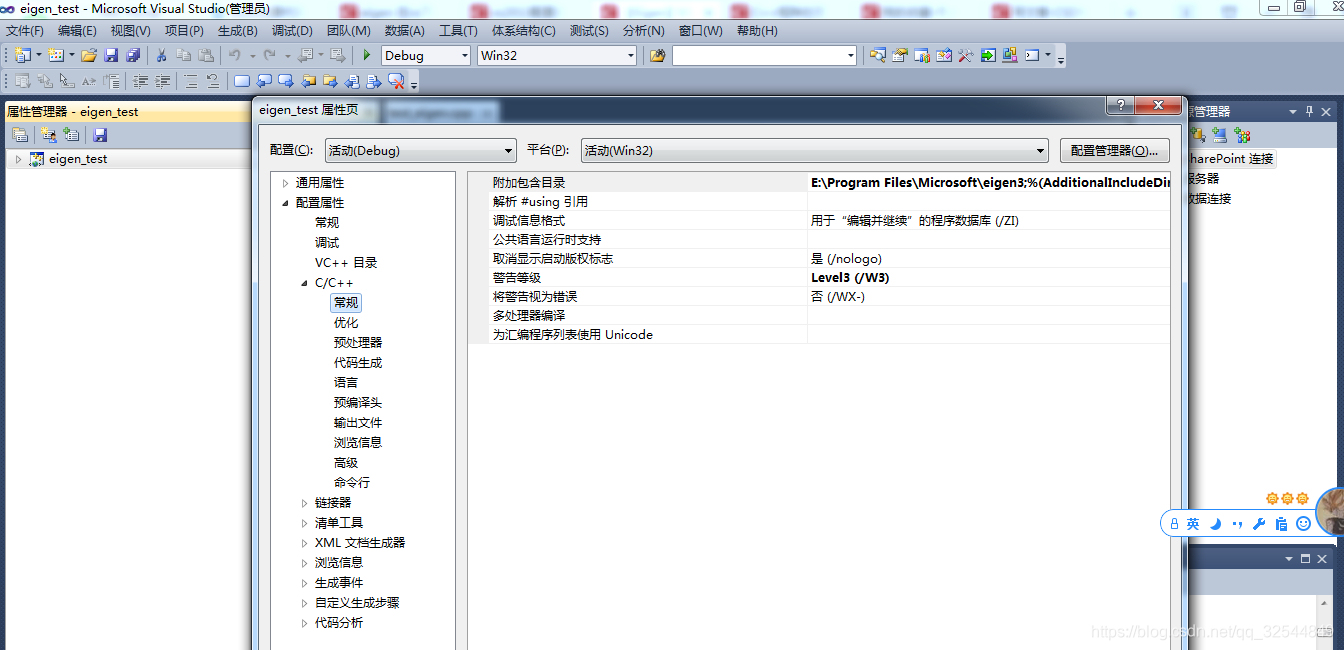This screenshot has width=1344, height=650.
Task: Click the 警告等级 Level3 (/W3) value
Action: click(988, 277)
